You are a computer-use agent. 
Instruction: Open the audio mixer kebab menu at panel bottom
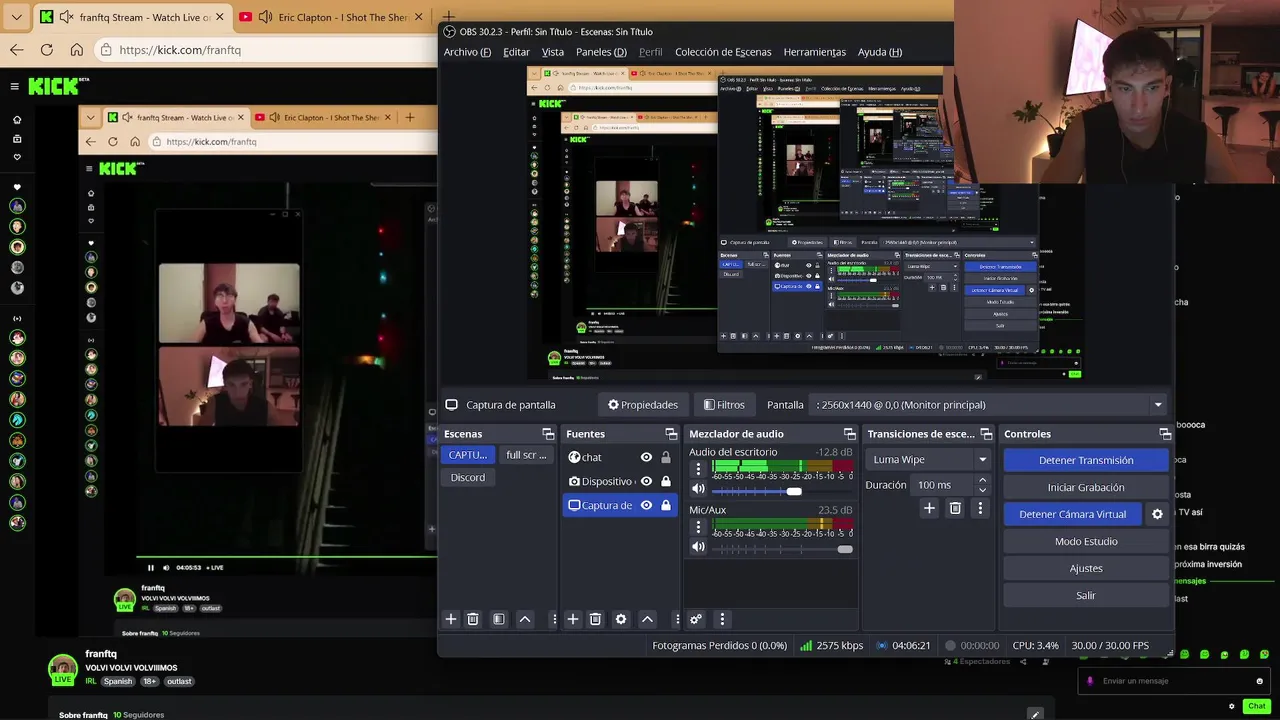click(x=722, y=619)
